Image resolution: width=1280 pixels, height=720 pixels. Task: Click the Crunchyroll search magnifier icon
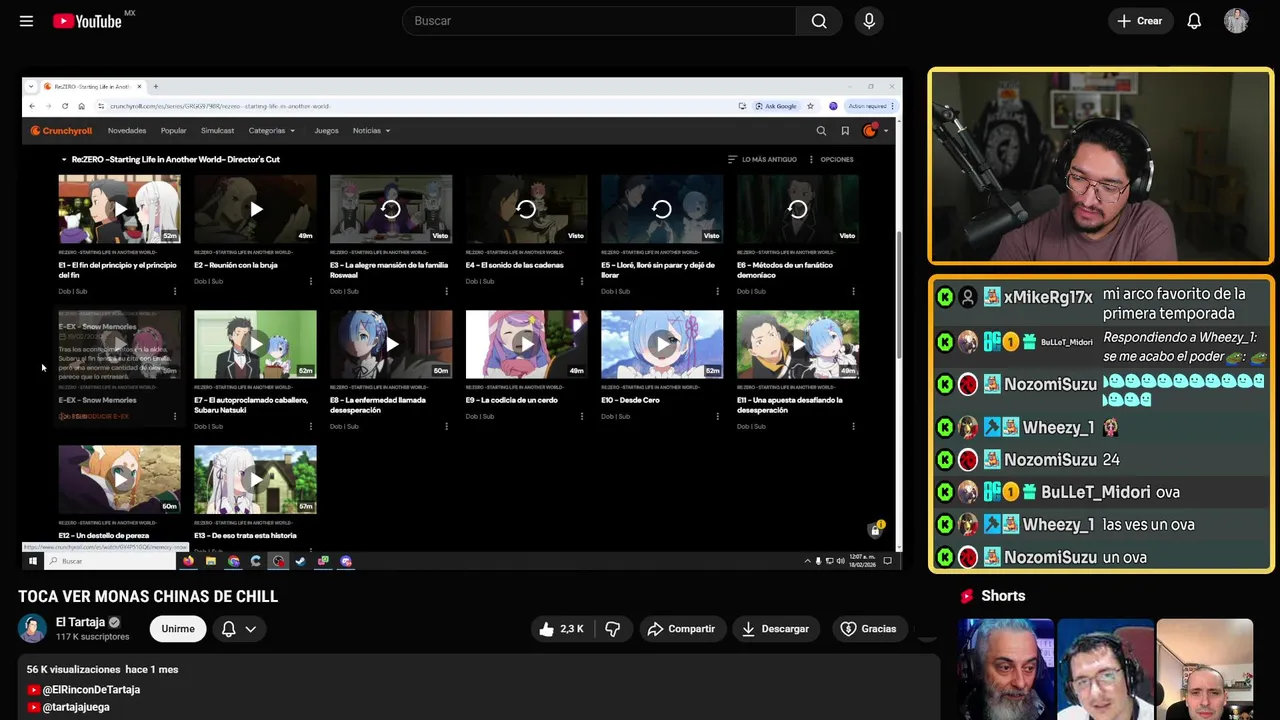coord(821,131)
